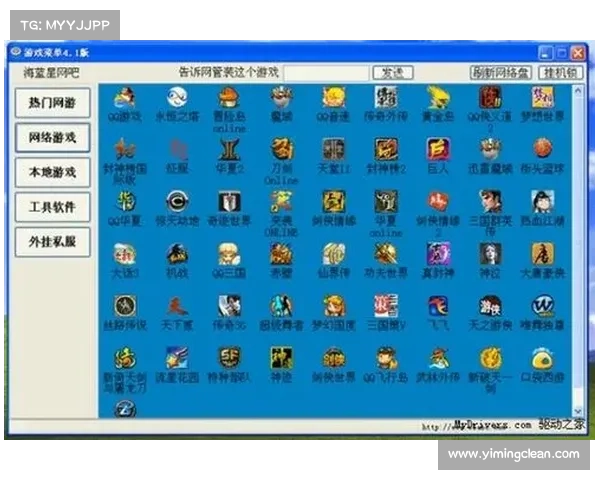600x480 pixels.
Task: Open the 飞飞 game icon
Action: tap(438, 306)
